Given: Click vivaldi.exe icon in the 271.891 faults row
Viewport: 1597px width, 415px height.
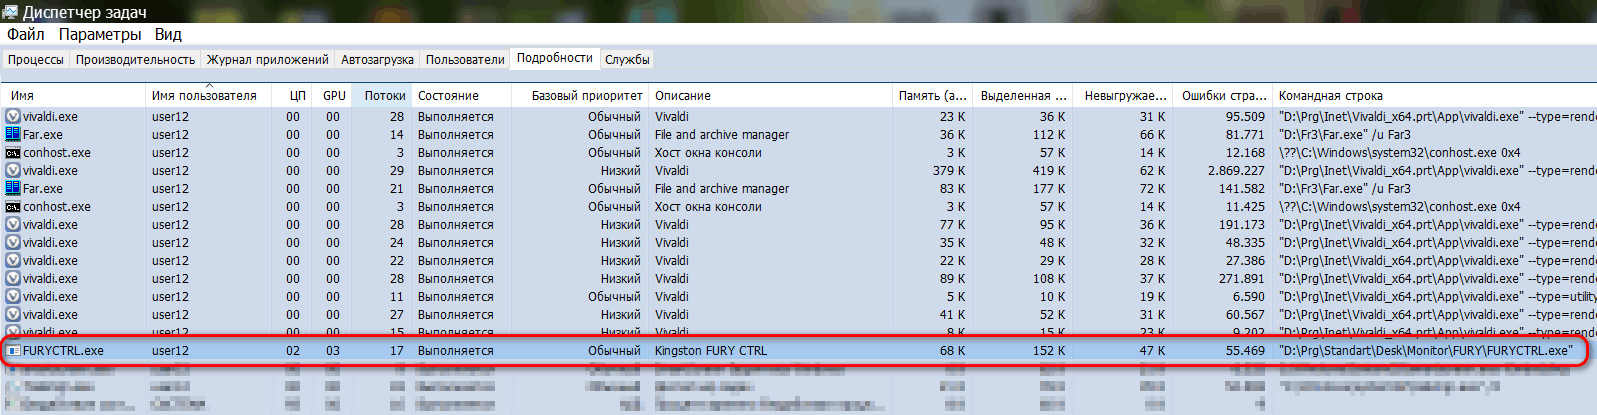Looking at the screenshot, I should coord(13,279).
